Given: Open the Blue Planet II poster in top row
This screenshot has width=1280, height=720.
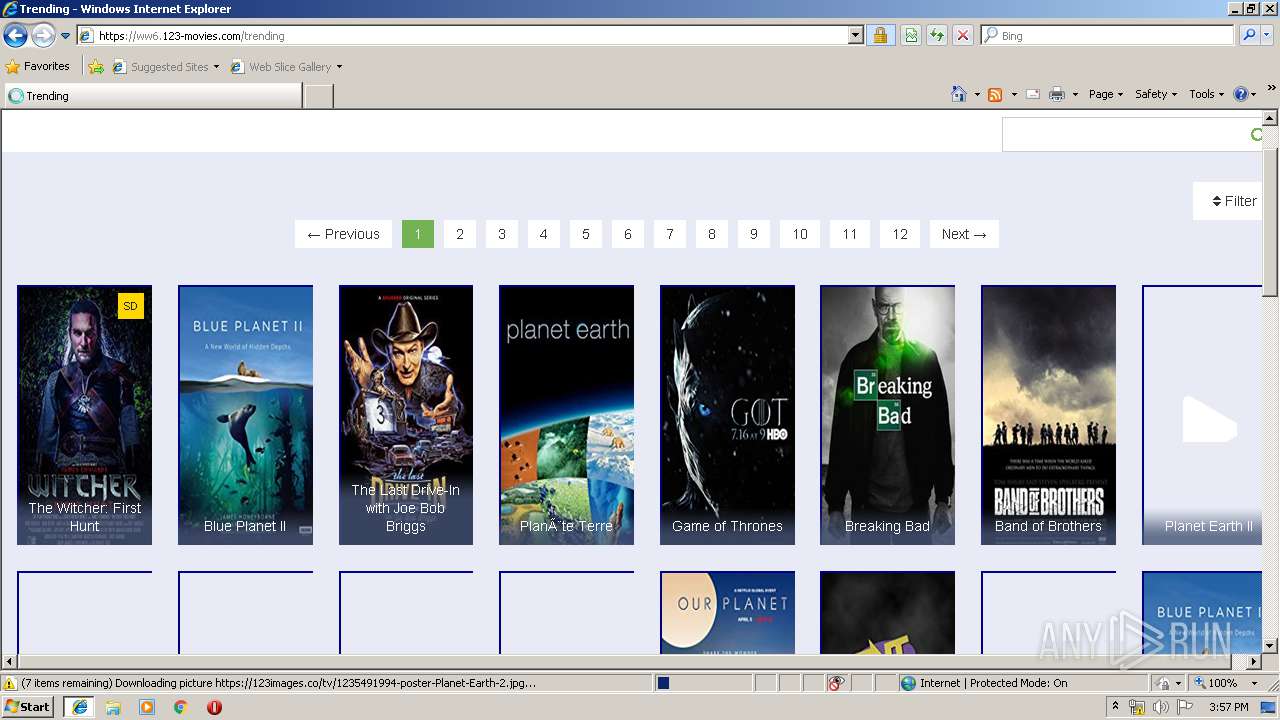Looking at the screenshot, I should [245, 415].
